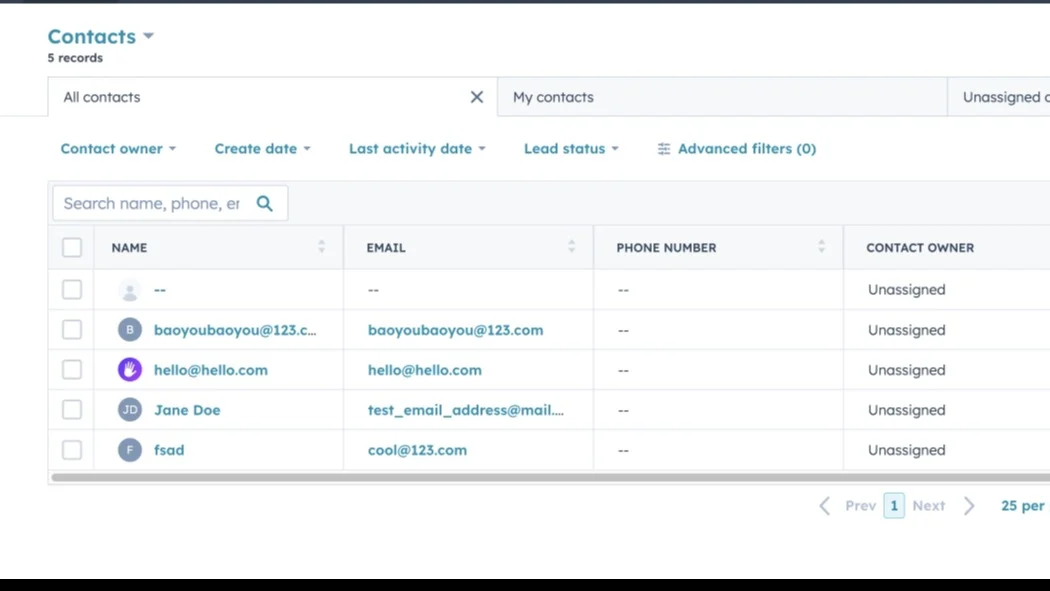The height and width of the screenshot is (591, 1050).
Task: Click the search magnifier icon
Action: coord(265,204)
